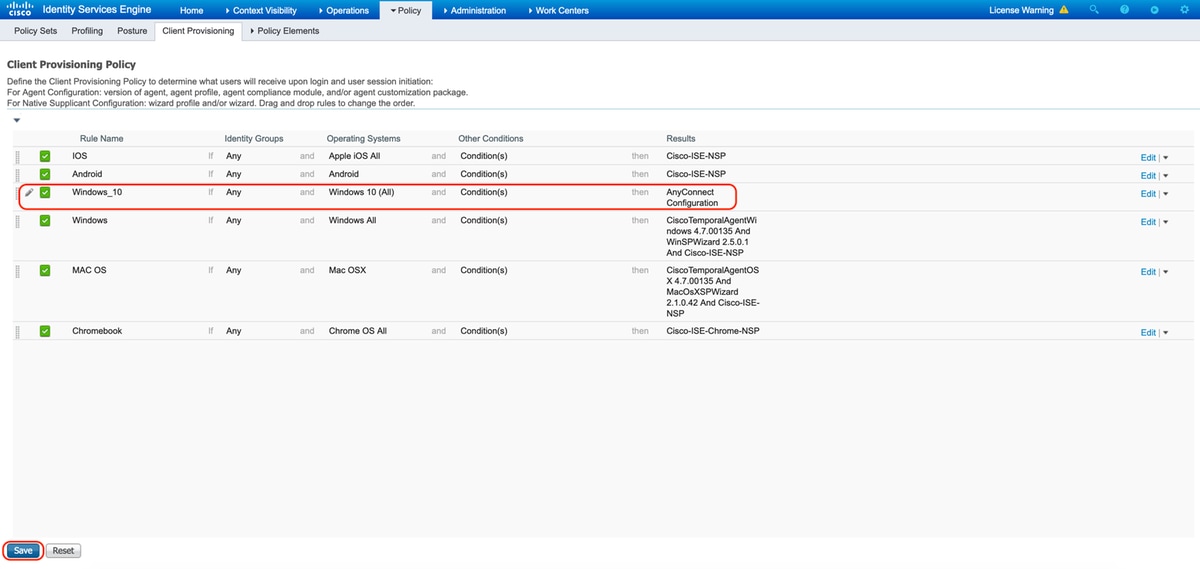Click the Chromebook rule name
The width and height of the screenshot is (1200, 569).
point(97,331)
